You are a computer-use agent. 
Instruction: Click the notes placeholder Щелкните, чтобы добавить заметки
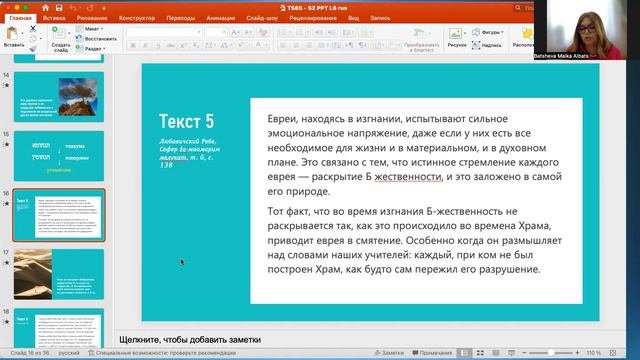[190, 340]
